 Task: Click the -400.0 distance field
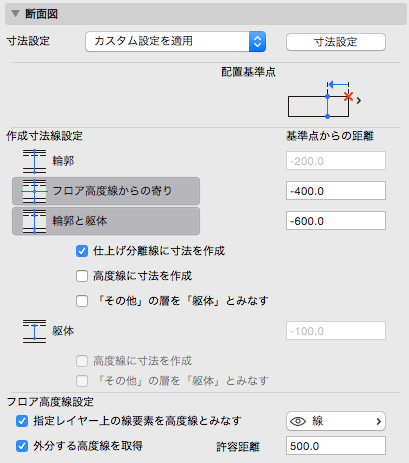coord(336,191)
